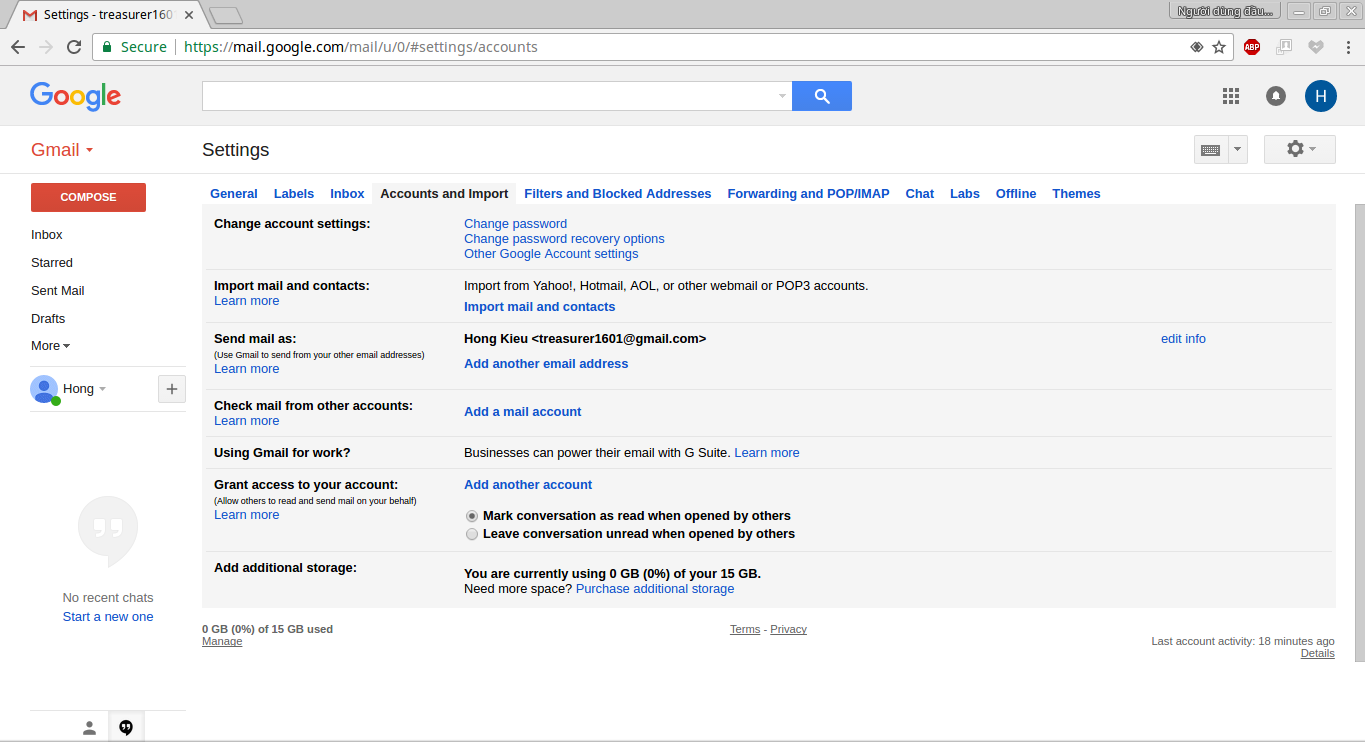Expand the More labels list
The image size is (1365, 742).
pyautogui.click(x=50, y=346)
